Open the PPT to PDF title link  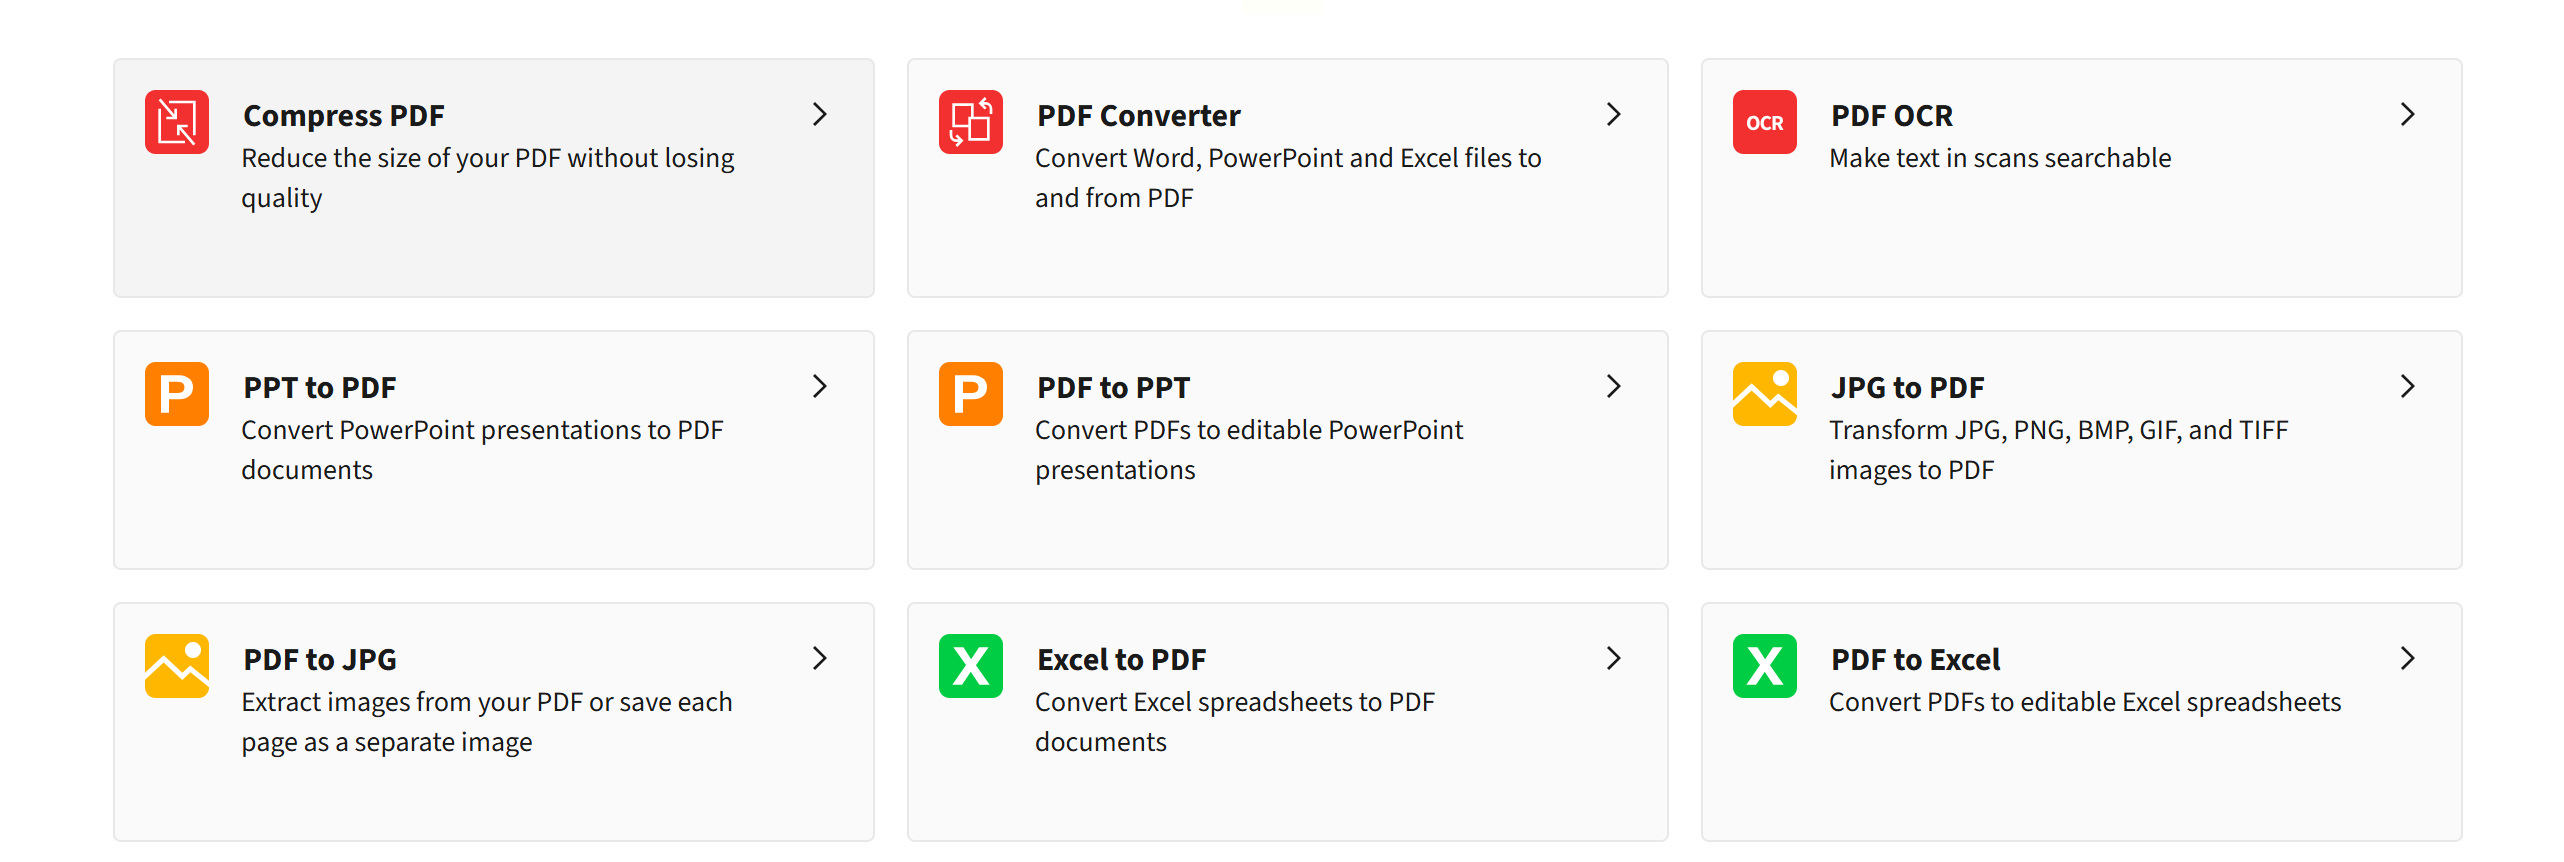[x=319, y=388]
